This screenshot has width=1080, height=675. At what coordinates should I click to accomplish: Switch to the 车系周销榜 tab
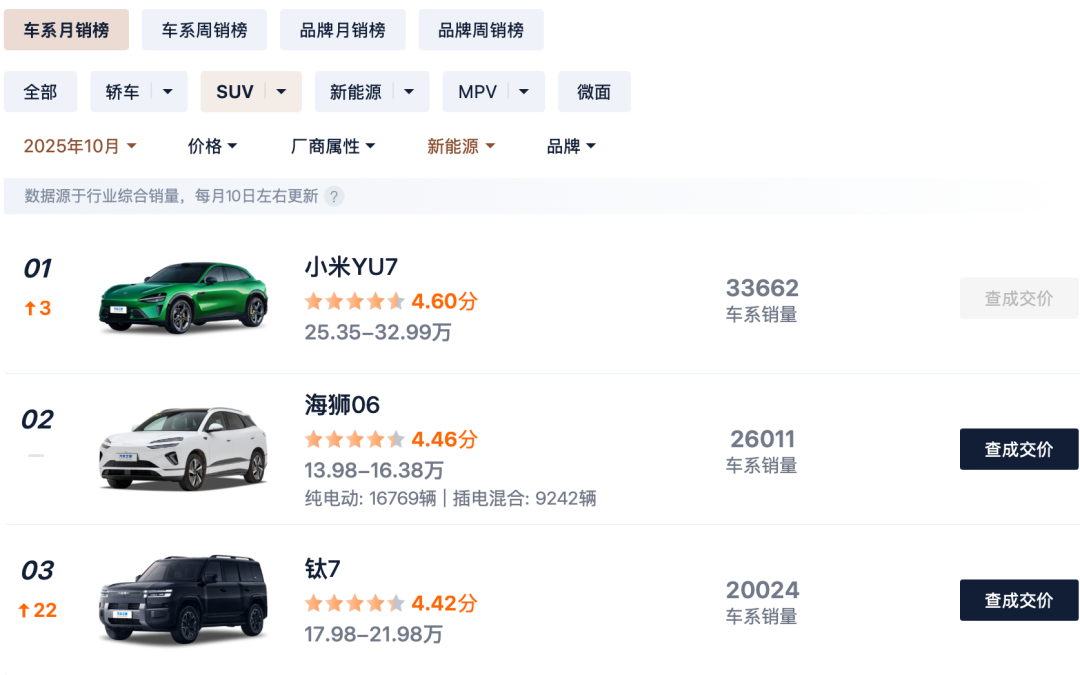tap(204, 30)
